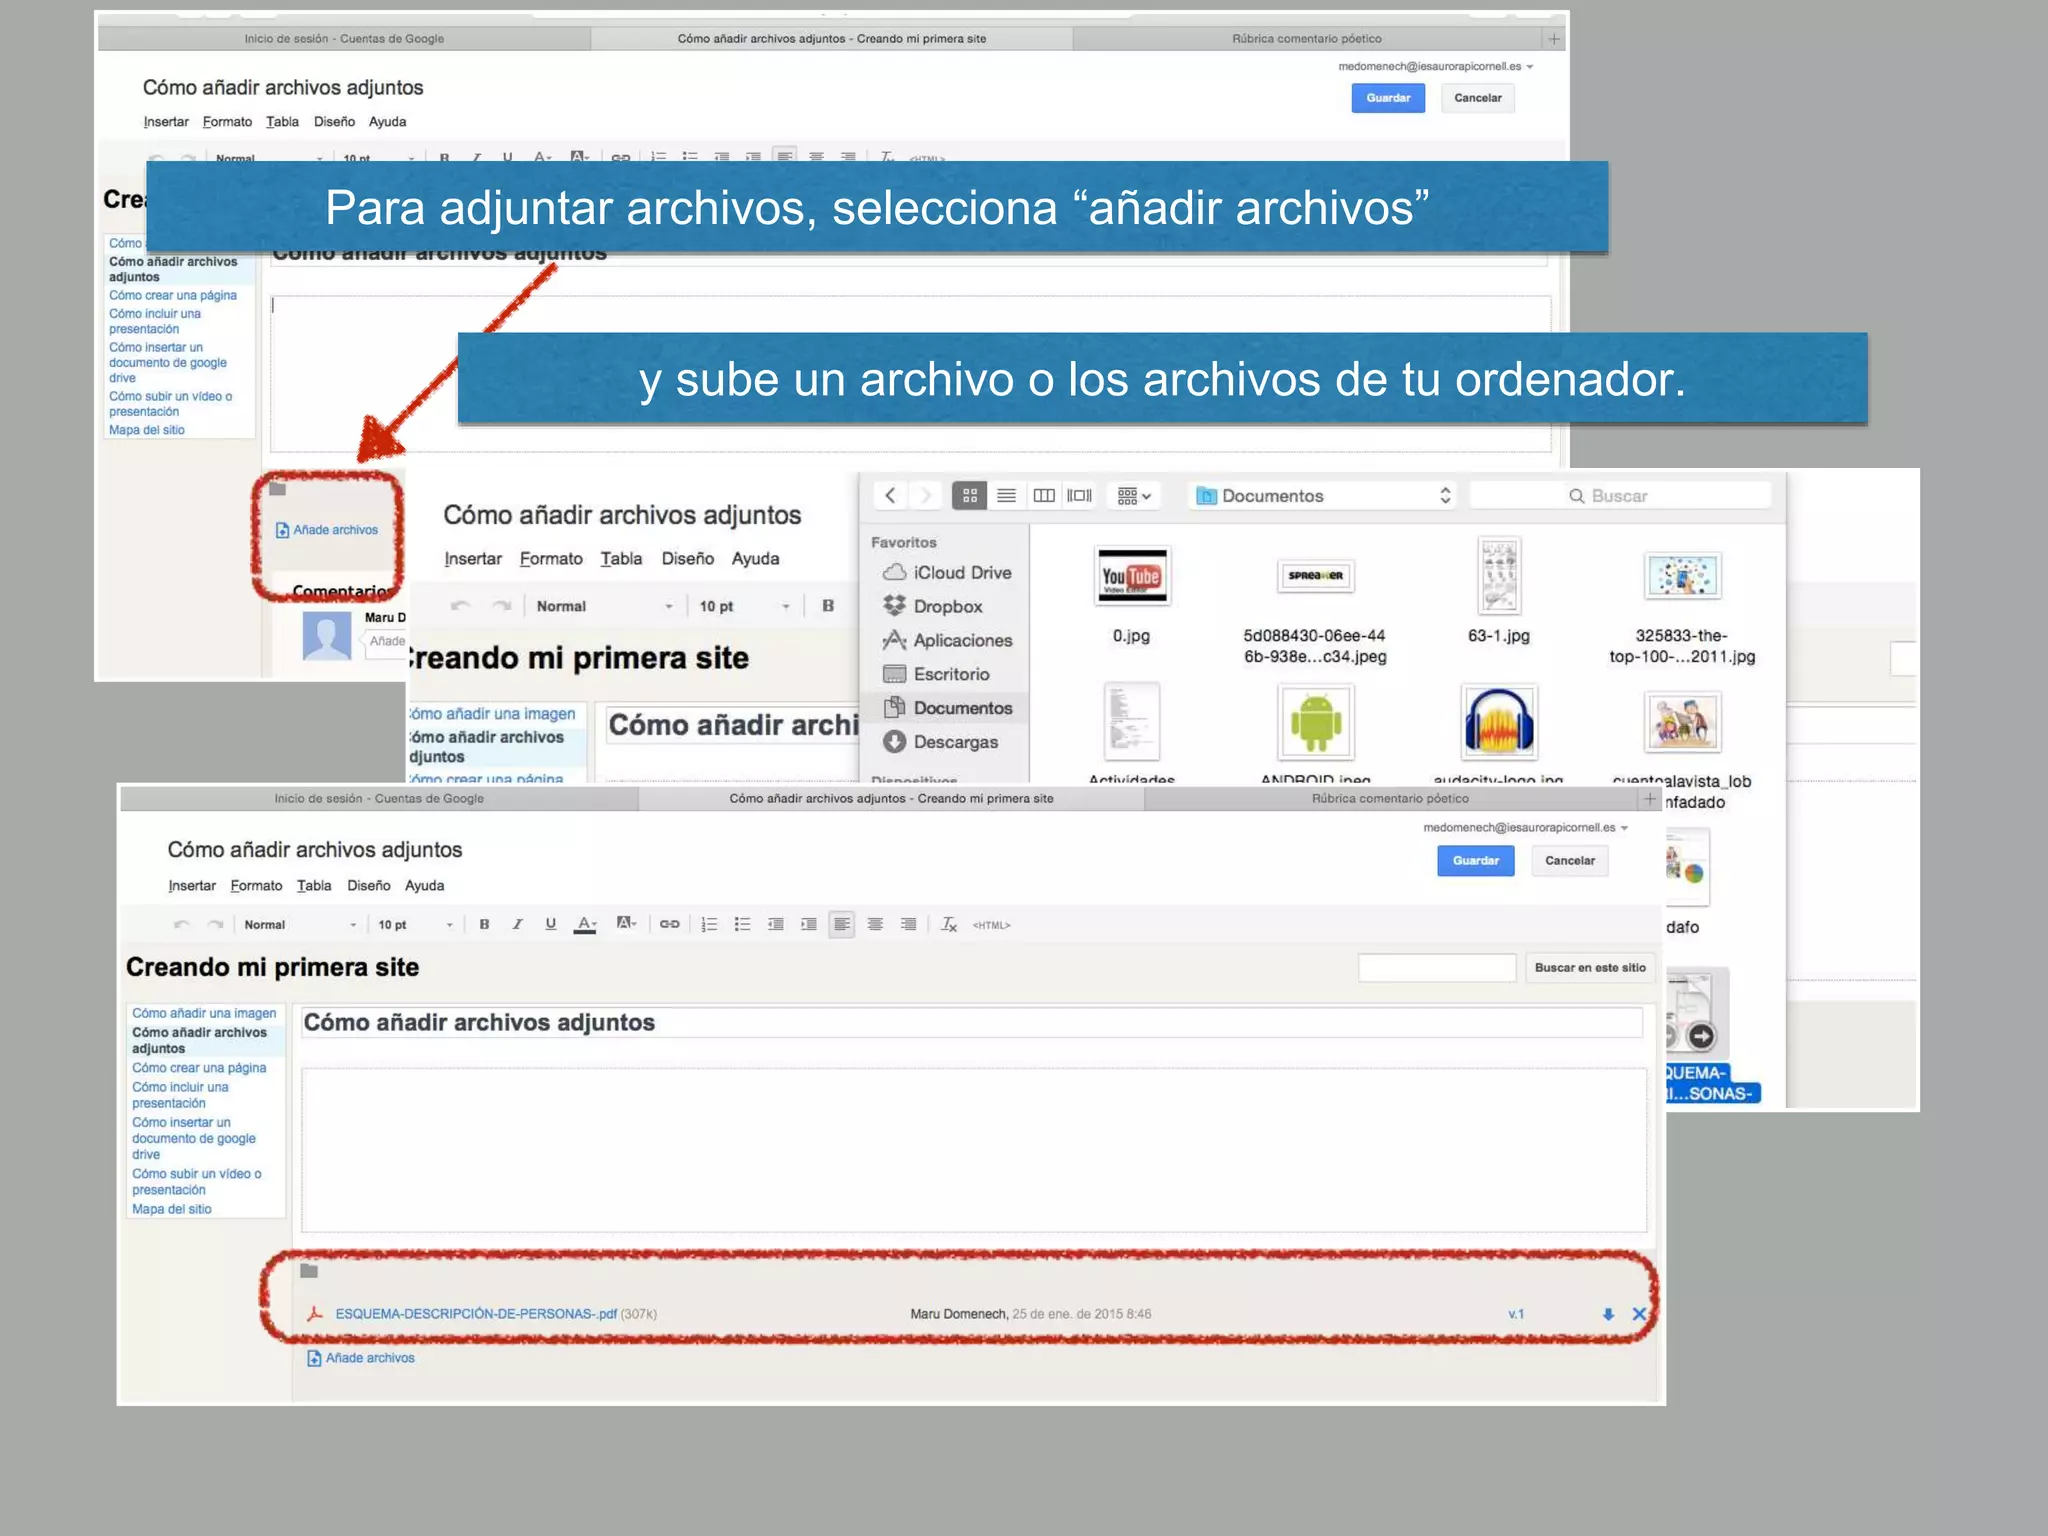Toggle Underline in the lower editor toolbar
Viewport: 2048px width, 1536px height.
tap(550, 925)
